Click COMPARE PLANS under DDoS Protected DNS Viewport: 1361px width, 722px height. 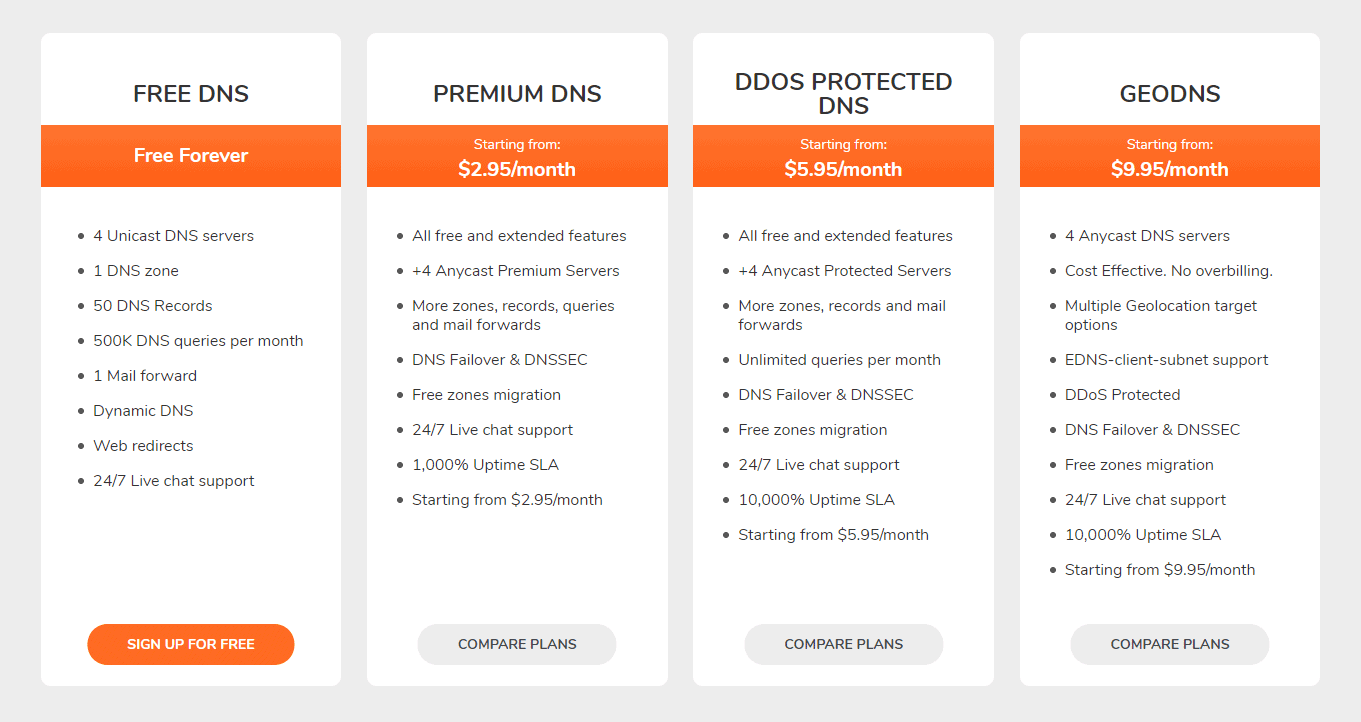pyautogui.click(x=843, y=644)
